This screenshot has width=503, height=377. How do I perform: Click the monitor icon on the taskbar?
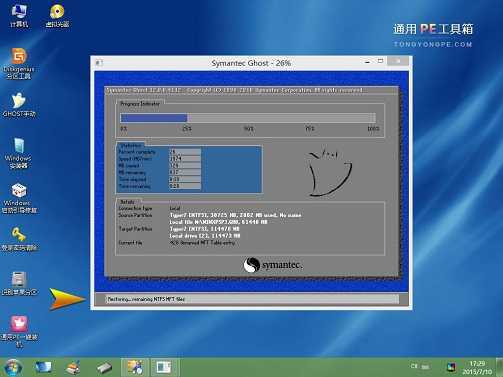[43, 367]
